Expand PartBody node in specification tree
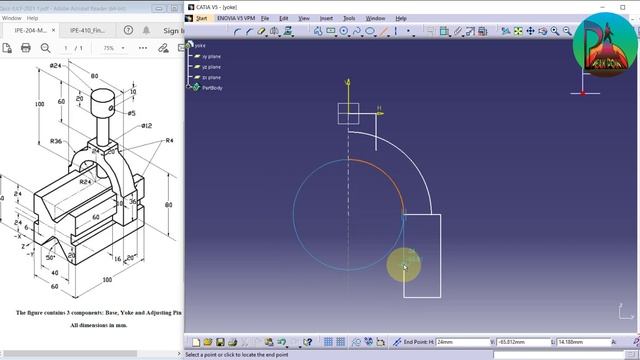Viewport: 640px width, 360px height. point(189,86)
